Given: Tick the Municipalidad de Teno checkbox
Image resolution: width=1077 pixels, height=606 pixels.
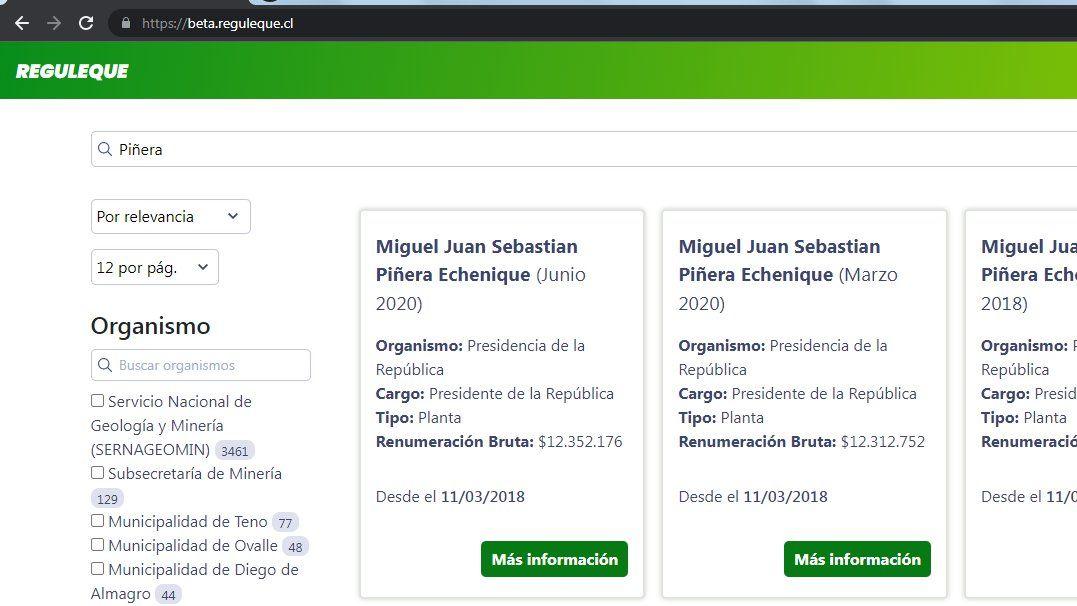Looking at the screenshot, I should [98, 521].
